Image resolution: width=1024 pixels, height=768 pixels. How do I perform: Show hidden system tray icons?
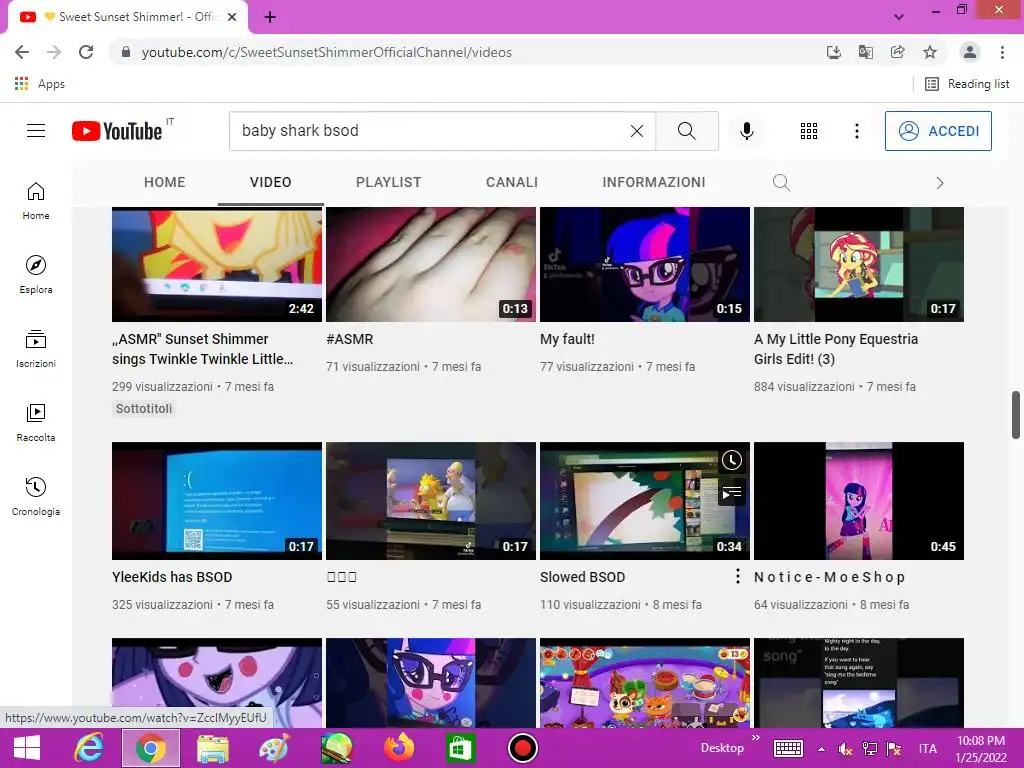click(x=821, y=749)
